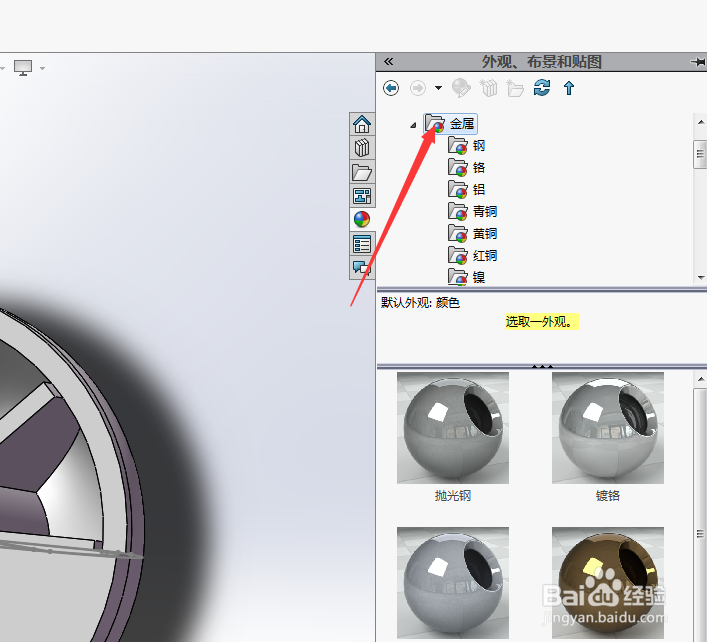
Task: Click the tree scrollbar up arrow
Action: tap(701, 122)
